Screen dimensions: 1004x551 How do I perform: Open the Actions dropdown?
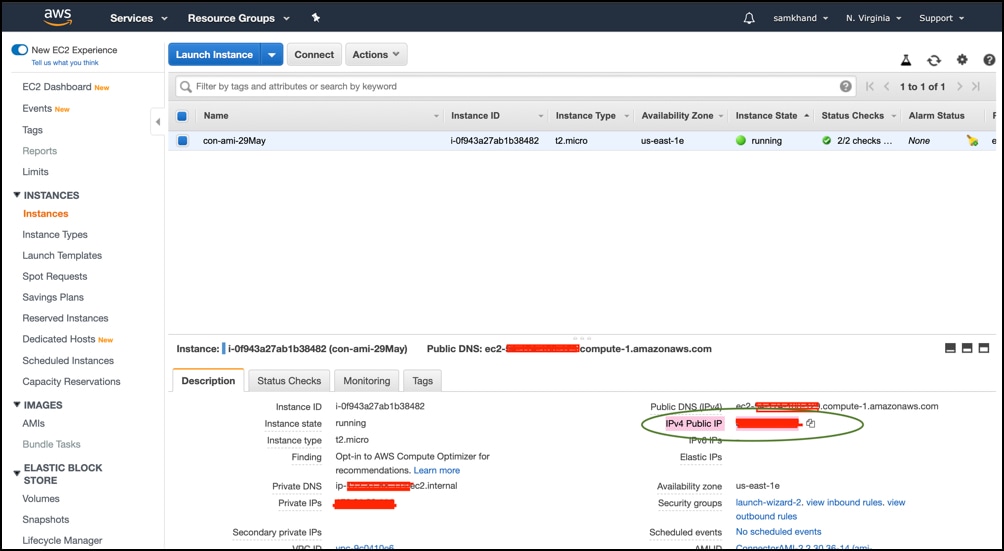pyautogui.click(x=376, y=55)
